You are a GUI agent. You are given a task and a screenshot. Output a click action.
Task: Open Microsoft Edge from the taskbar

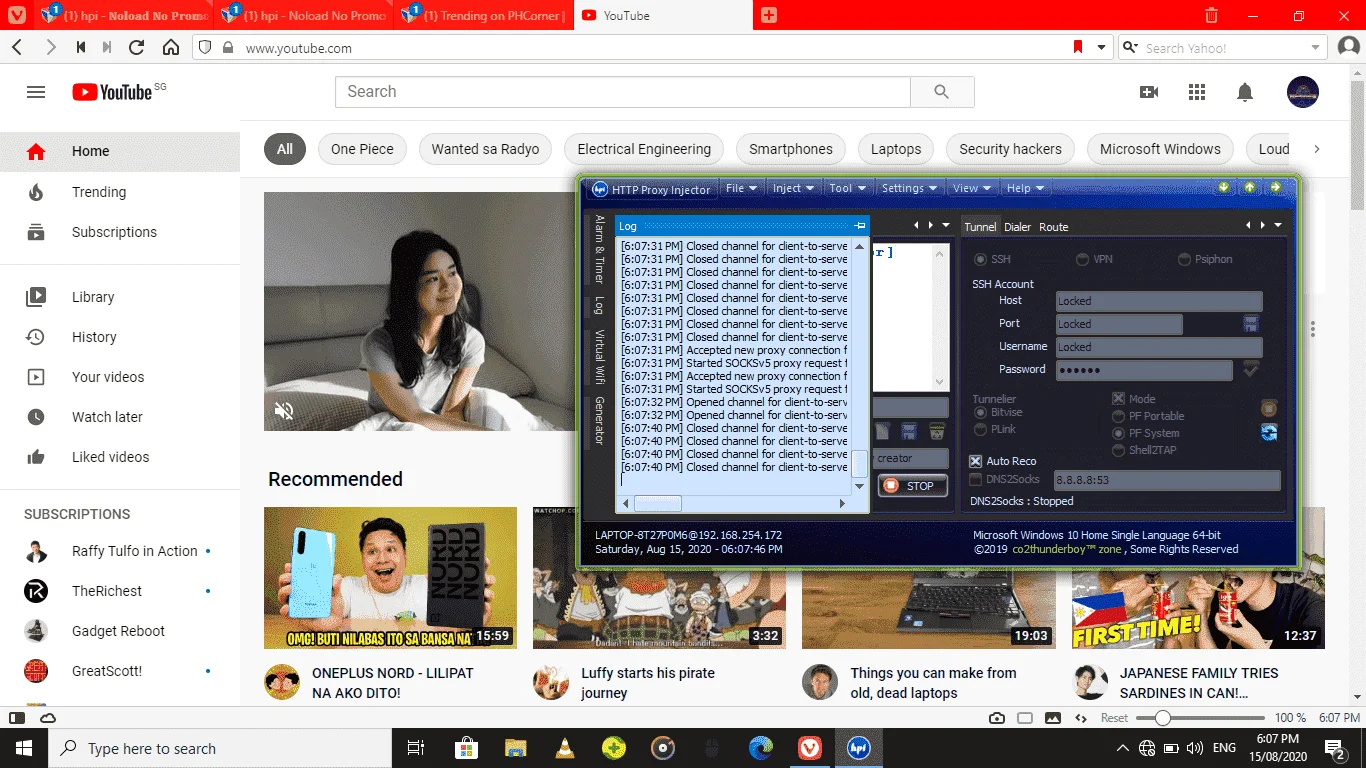click(x=761, y=748)
